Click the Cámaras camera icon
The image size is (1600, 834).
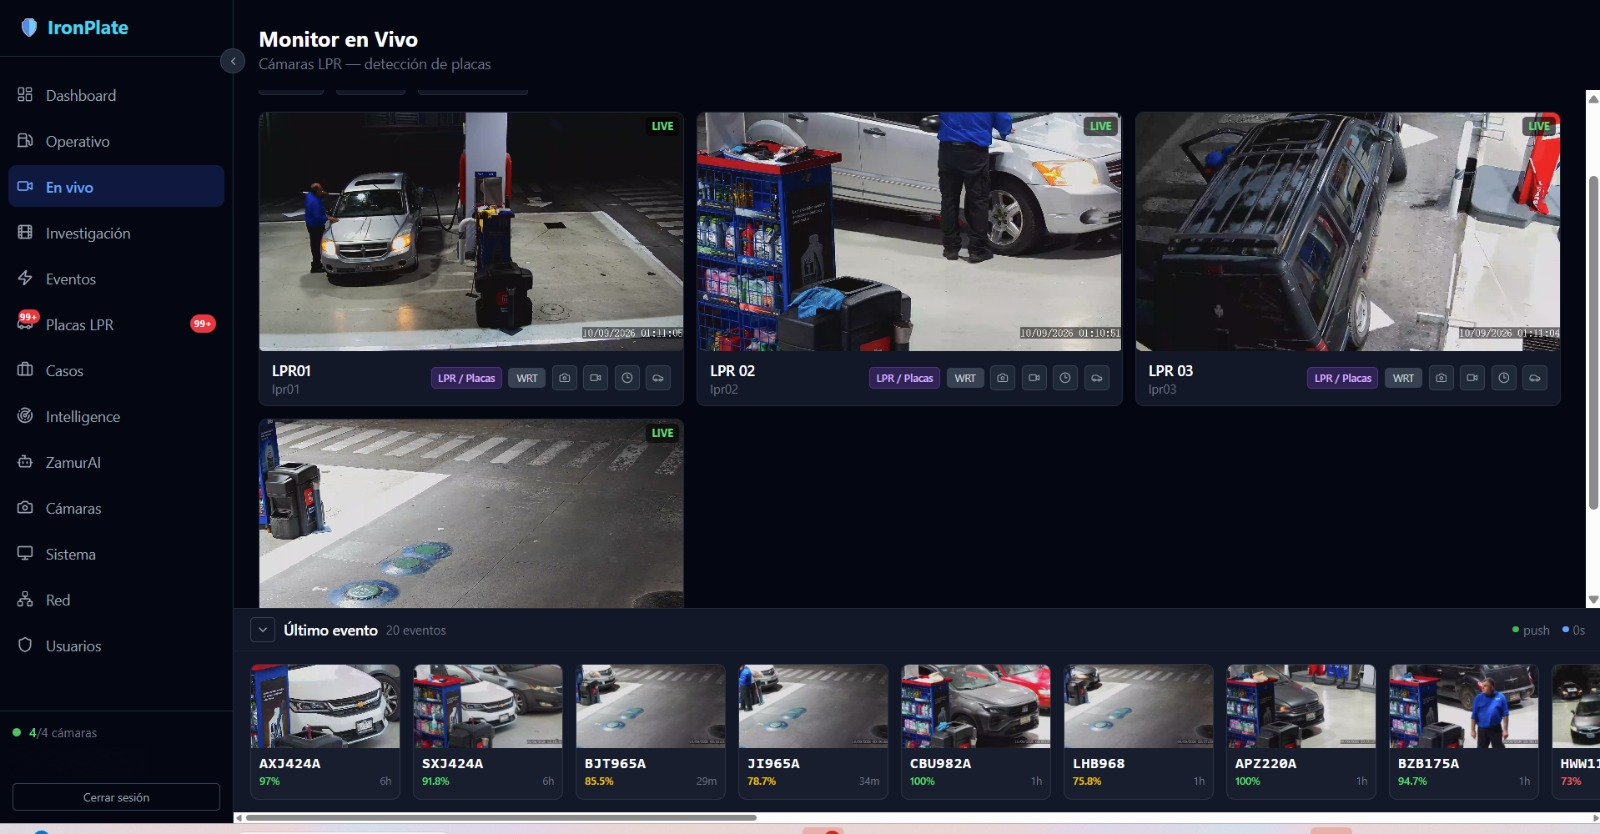(25, 508)
